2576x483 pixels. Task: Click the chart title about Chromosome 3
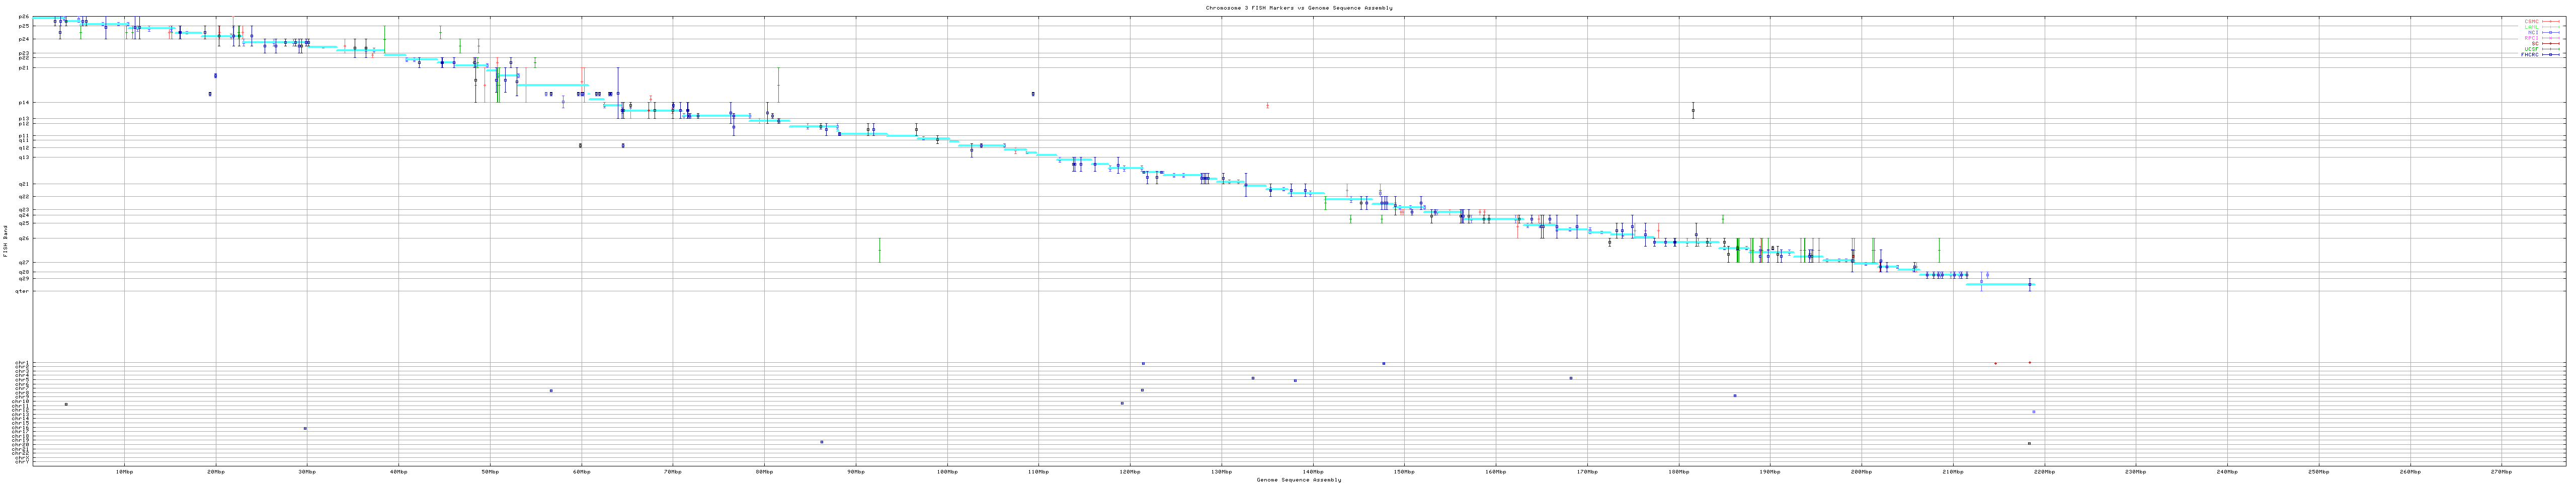pos(1298,8)
